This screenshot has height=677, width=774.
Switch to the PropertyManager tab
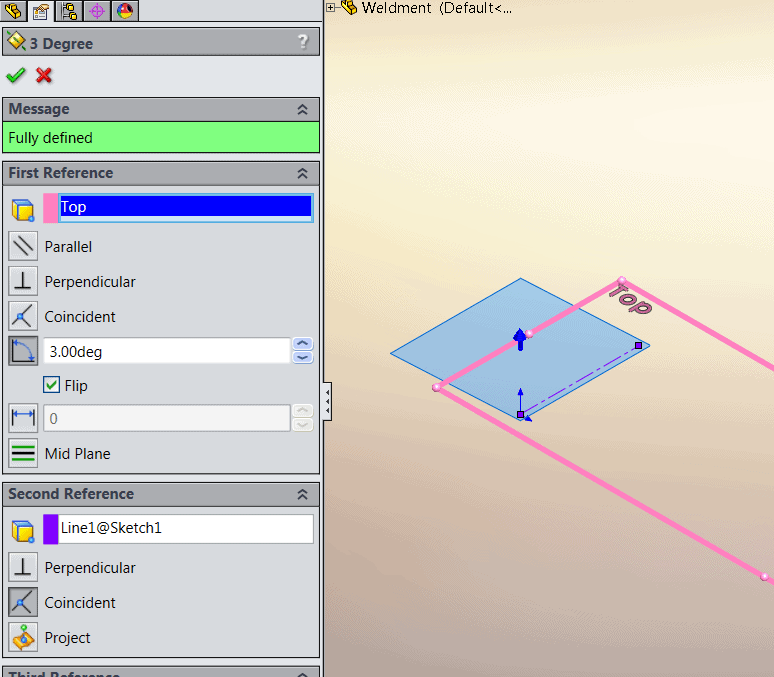click(40, 11)
